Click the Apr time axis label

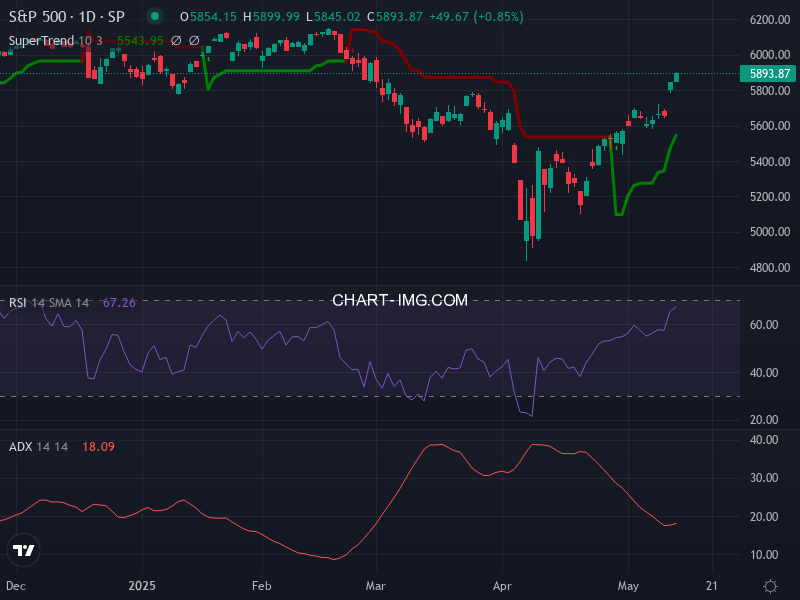pyautogui.click(x=502, y=586)
